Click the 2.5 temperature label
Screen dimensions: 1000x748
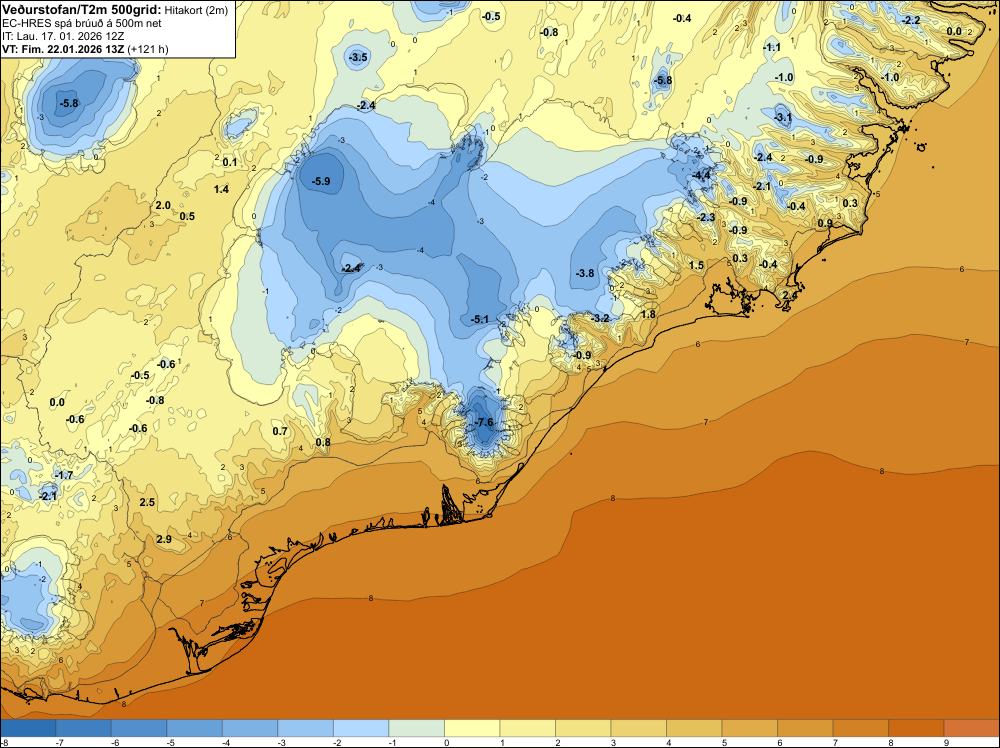coord(147,502)
